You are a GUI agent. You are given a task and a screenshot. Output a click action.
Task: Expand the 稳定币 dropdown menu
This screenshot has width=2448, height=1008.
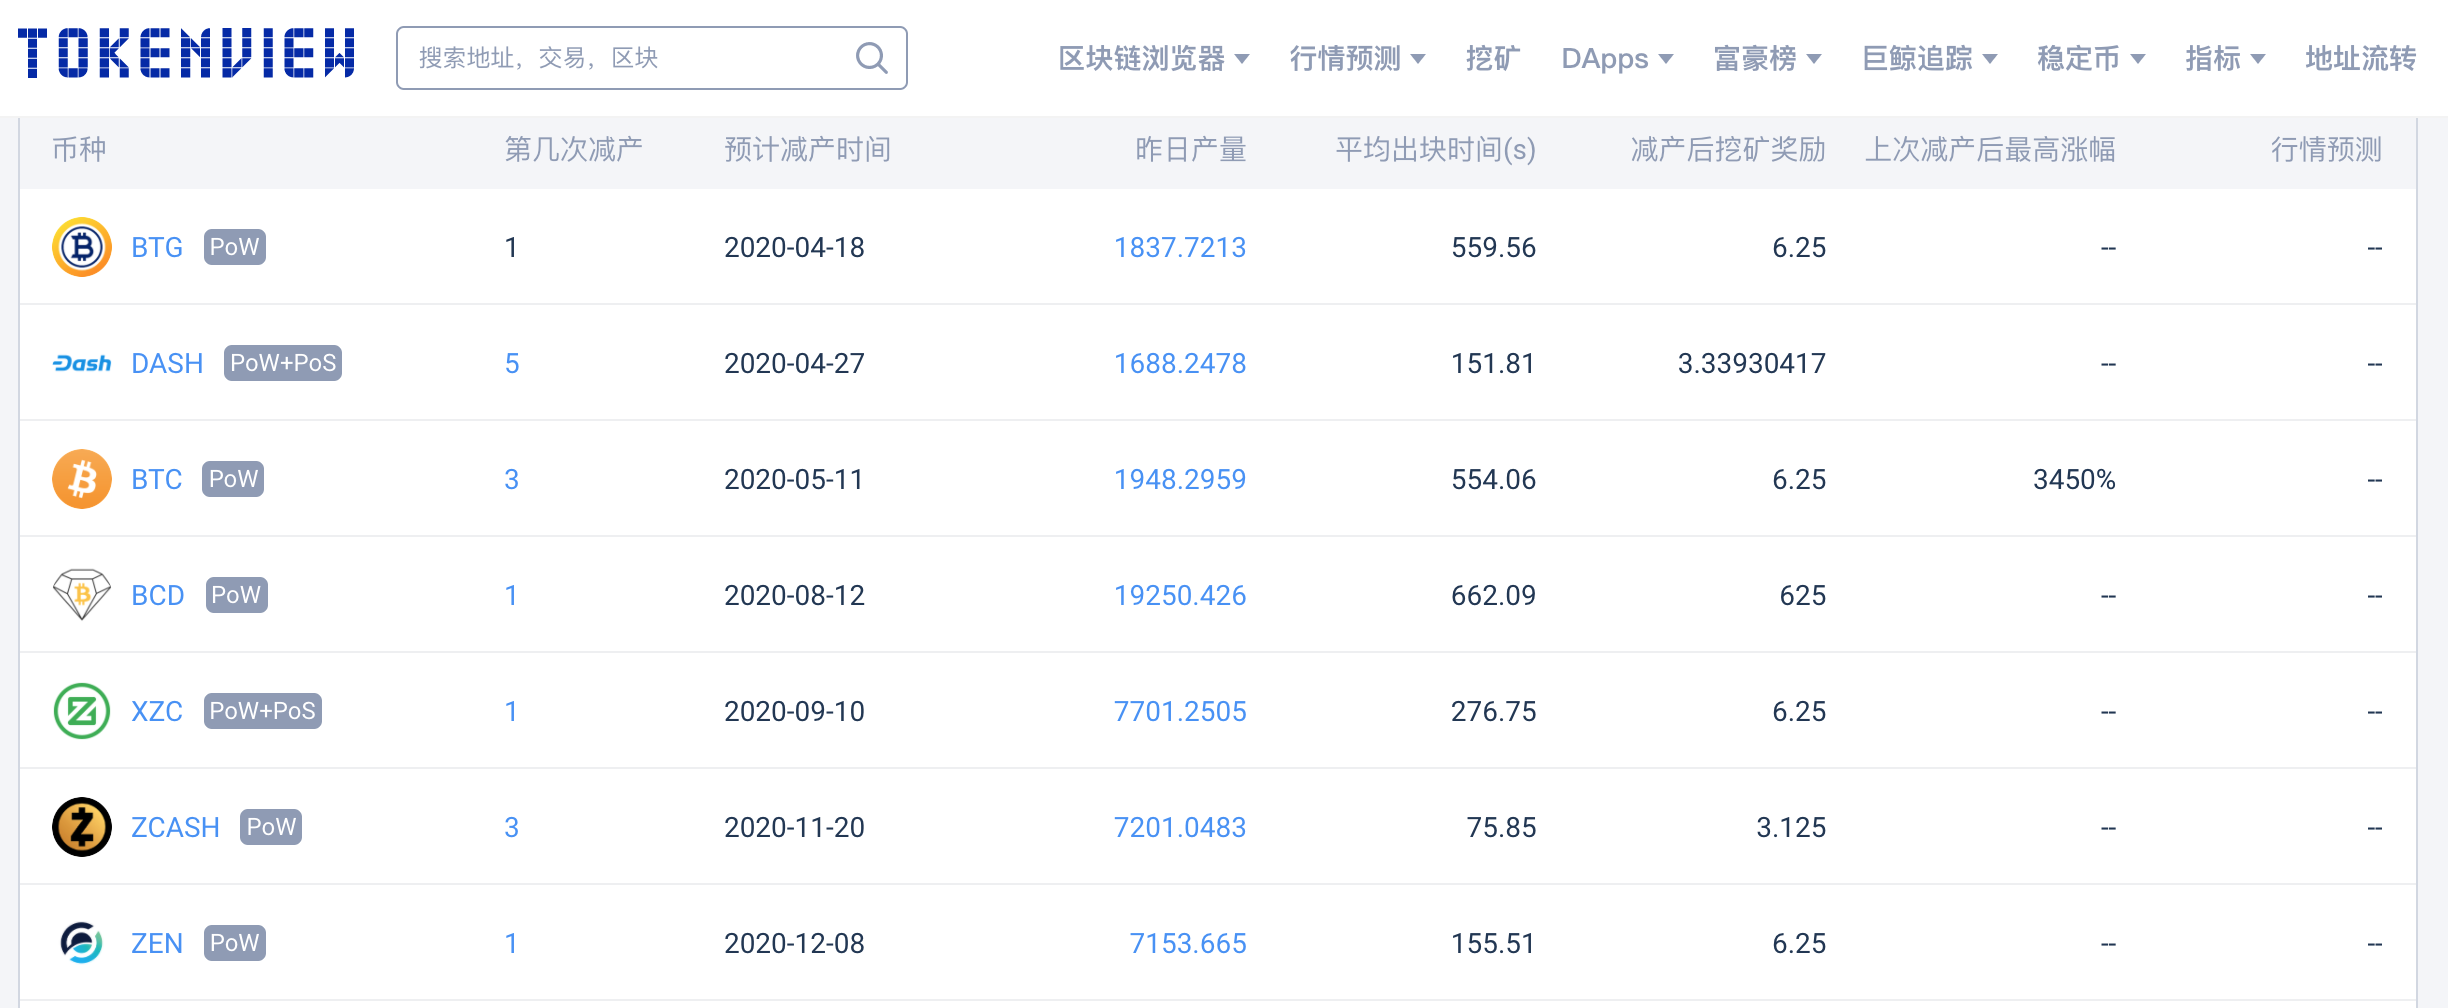[x=2091, y=59]
